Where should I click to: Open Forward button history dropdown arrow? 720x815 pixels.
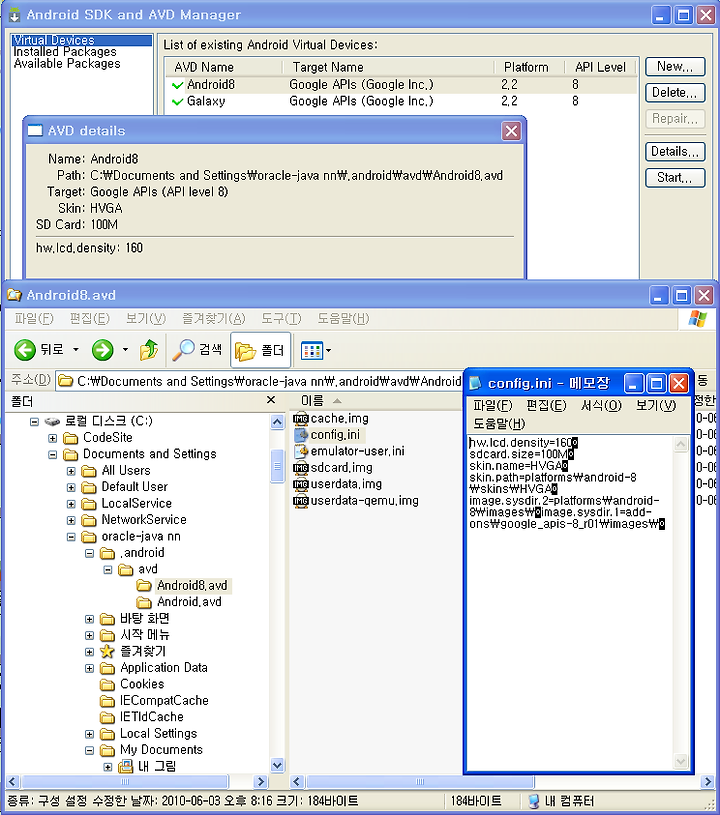click(x=125, y=349)
